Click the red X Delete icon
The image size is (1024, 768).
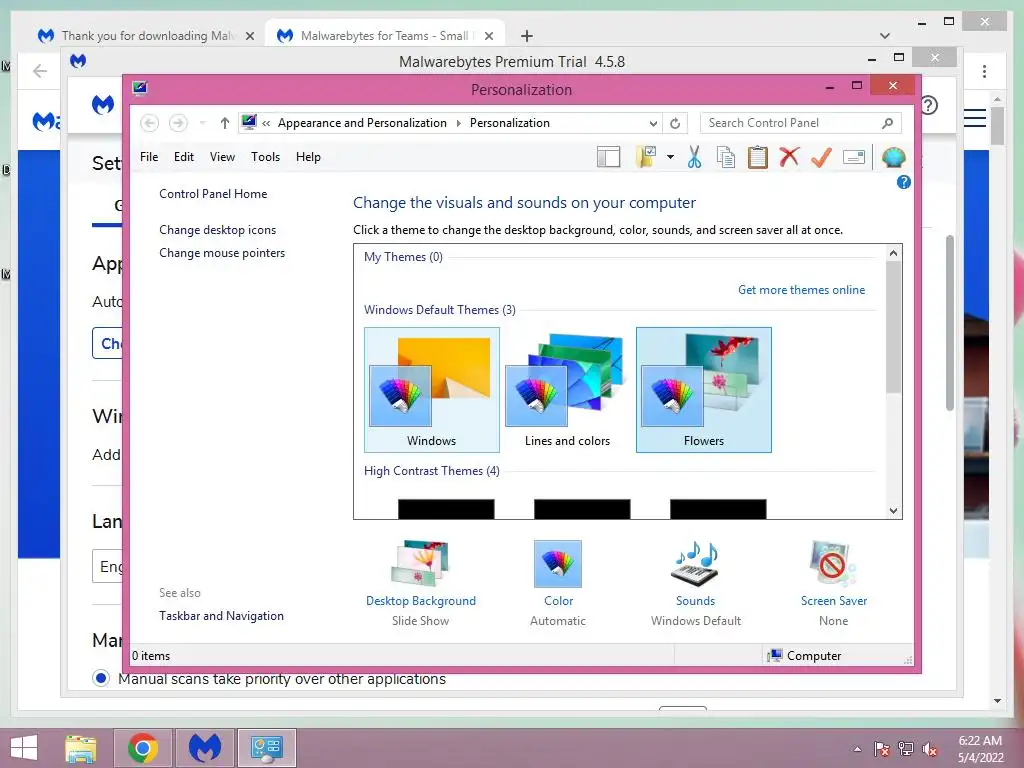point(790,157)
